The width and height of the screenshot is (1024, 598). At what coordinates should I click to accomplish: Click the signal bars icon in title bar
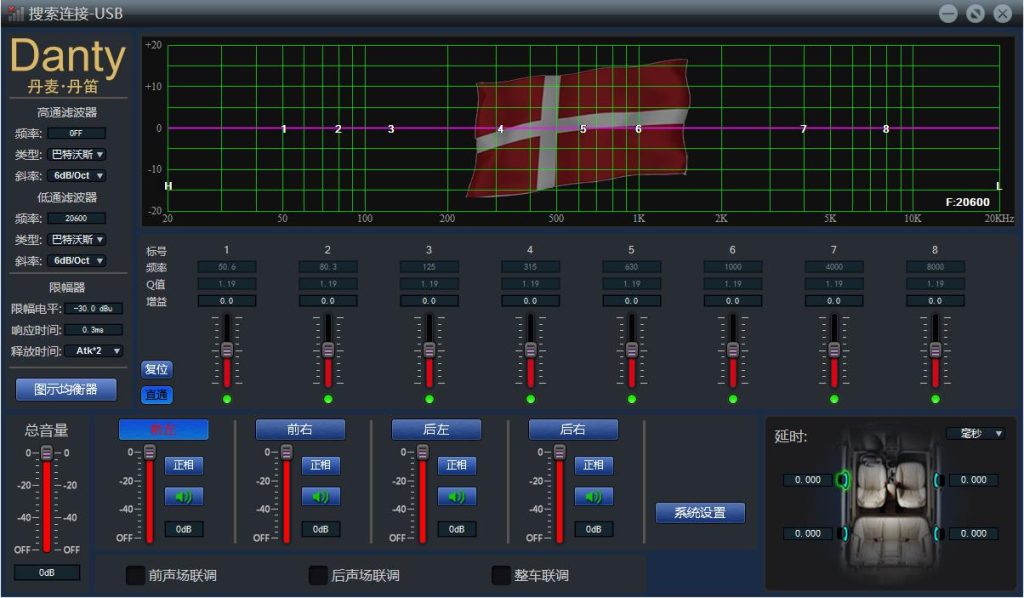(x=16, y=12)
